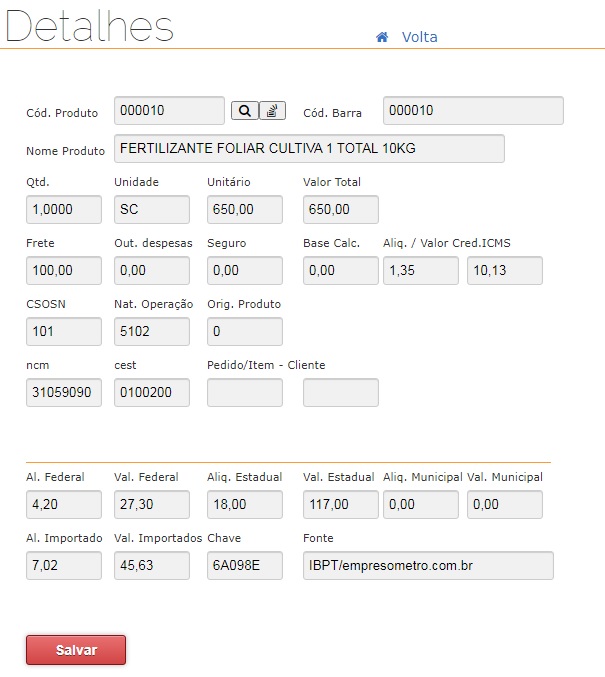605x677 pixels.
Task: Click the Cód. Produto input field
Action: click(169, 111)
